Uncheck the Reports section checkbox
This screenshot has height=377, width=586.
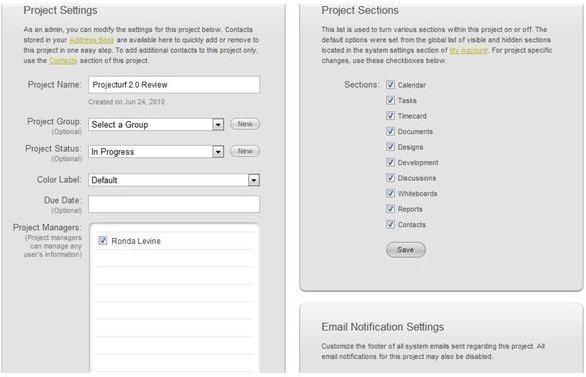click(x=390, y=208)
